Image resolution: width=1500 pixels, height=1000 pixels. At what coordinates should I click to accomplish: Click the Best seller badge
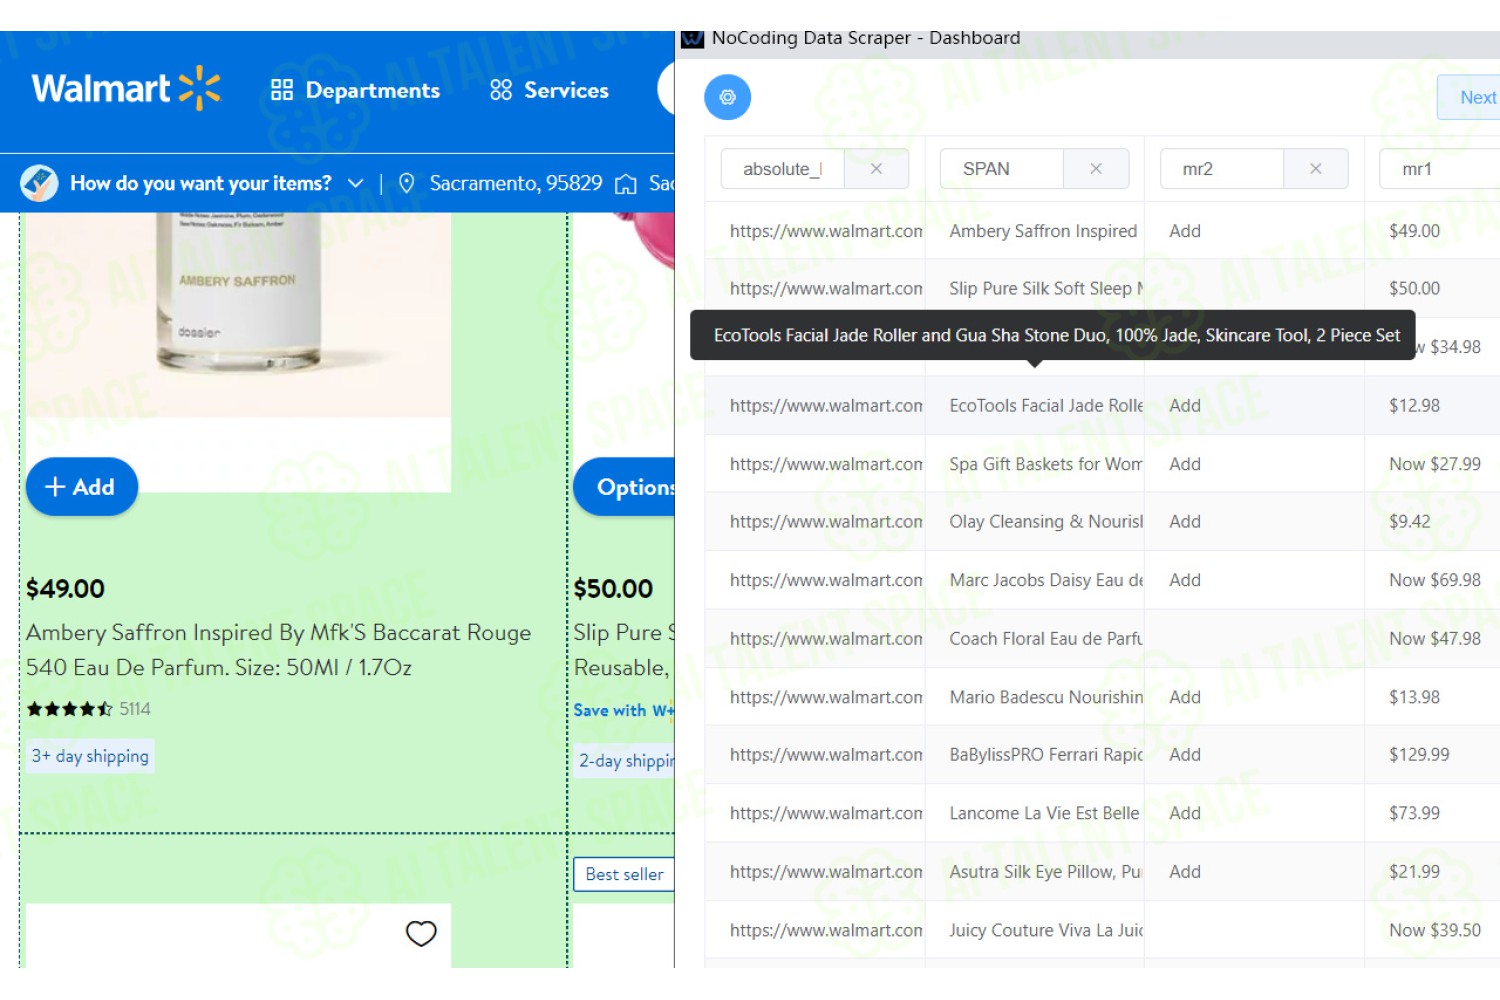tap(625, 874)
